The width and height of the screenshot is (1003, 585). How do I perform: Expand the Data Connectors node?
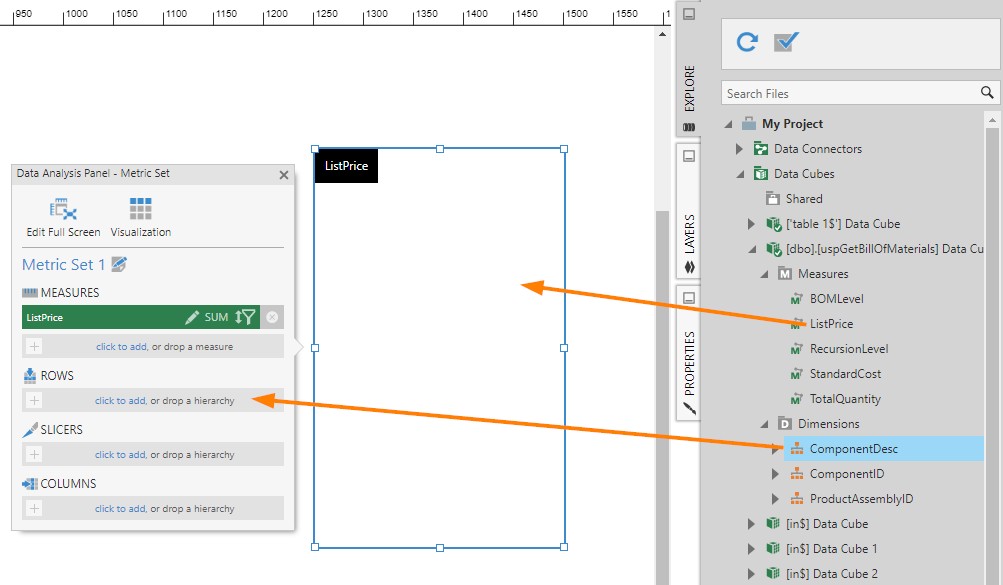coord(740,149)
